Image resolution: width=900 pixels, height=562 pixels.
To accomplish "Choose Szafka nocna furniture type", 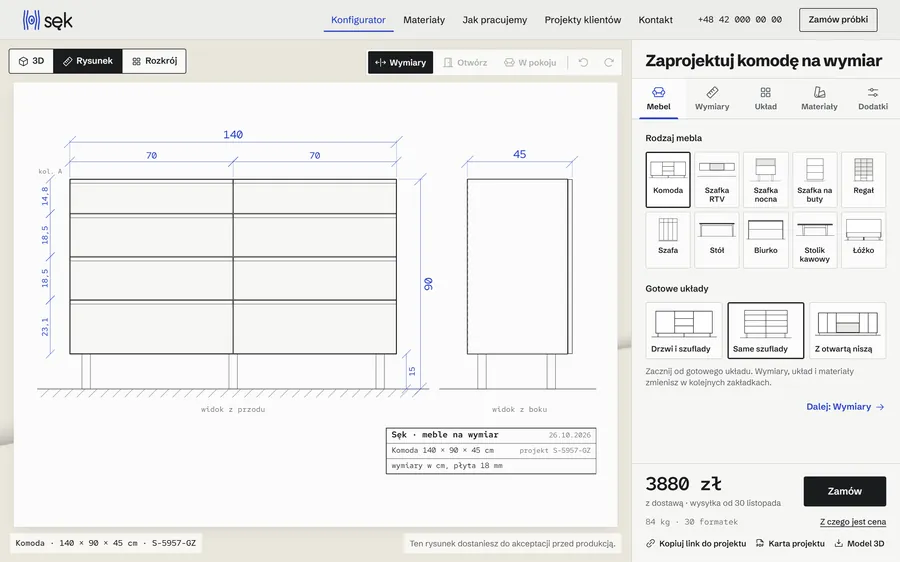I will pos(766,180).
